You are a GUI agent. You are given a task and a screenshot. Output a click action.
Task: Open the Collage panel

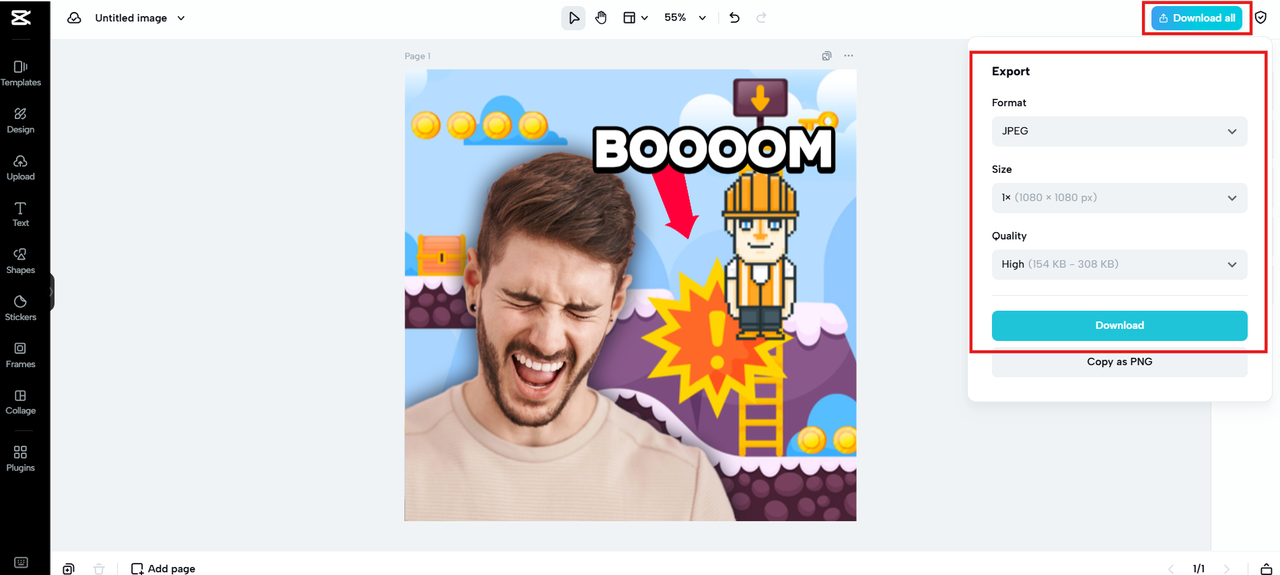20,402
